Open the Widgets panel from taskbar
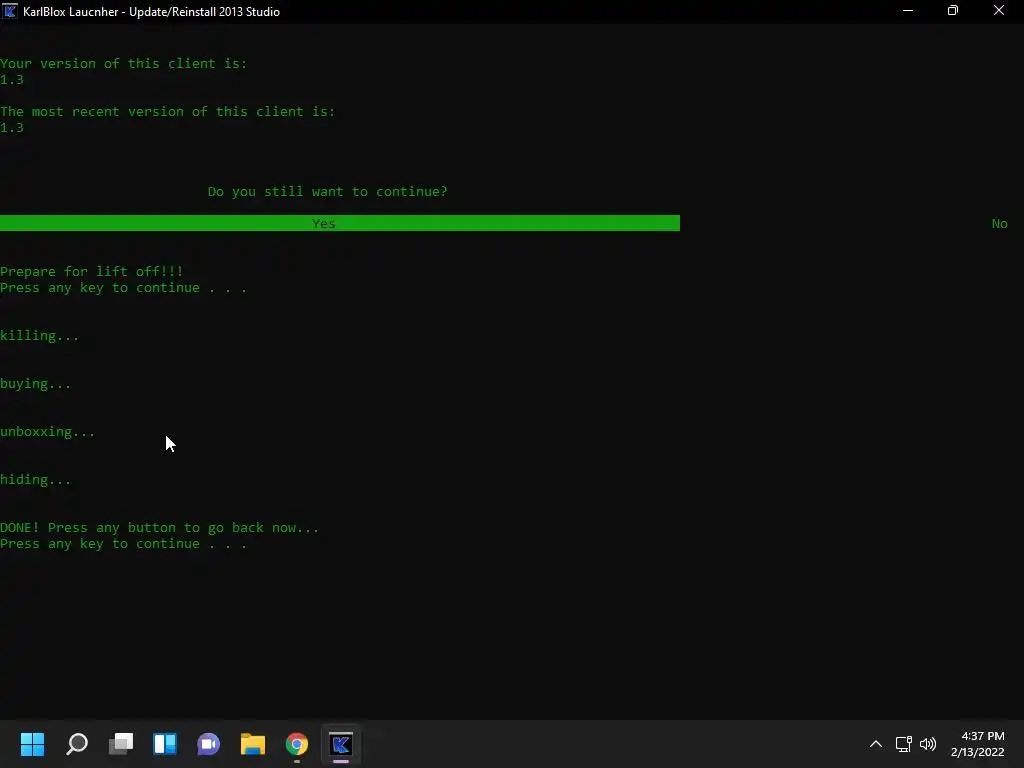This screenshot has width=1024, height=768. coord(165,744)
